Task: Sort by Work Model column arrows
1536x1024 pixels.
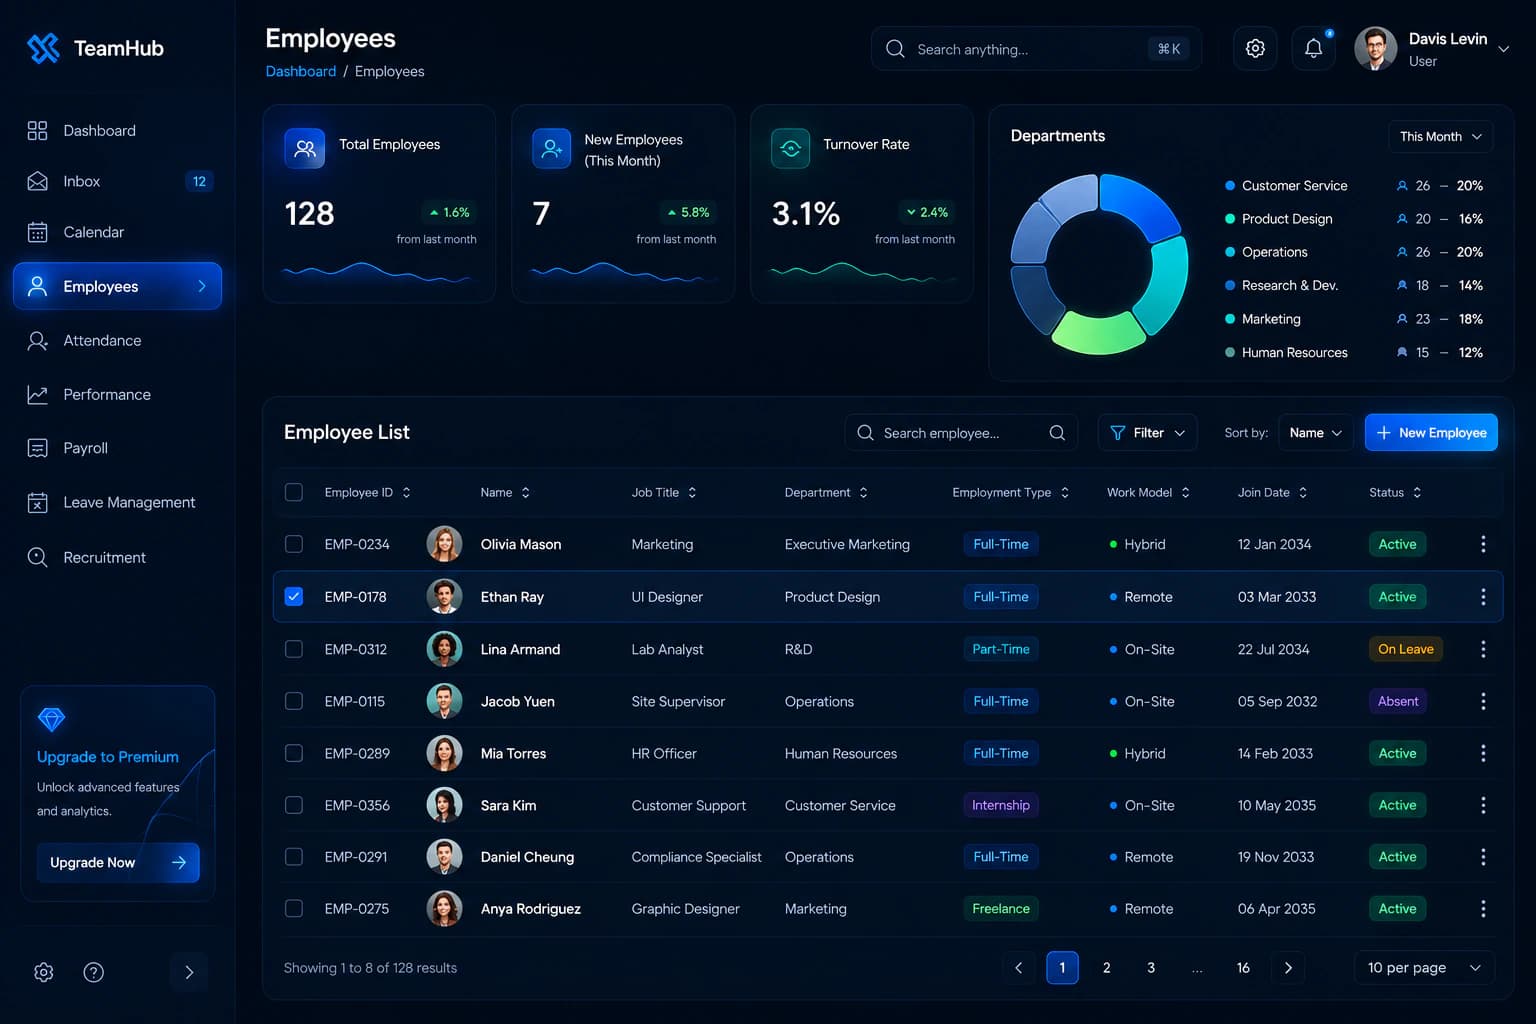Action: point(1185,493)
